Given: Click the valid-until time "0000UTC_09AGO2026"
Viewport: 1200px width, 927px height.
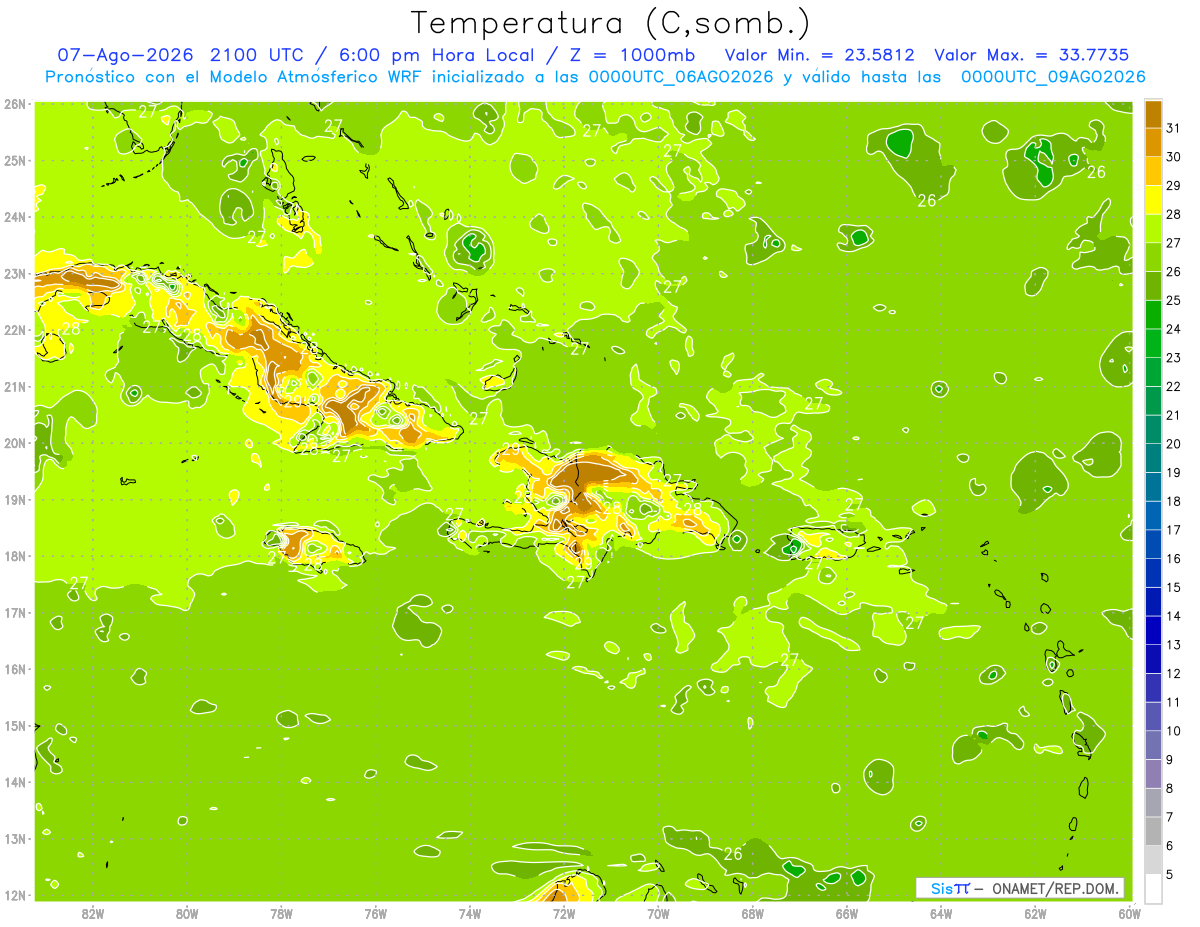Looking at the screenshot, I should [1053, 77].
